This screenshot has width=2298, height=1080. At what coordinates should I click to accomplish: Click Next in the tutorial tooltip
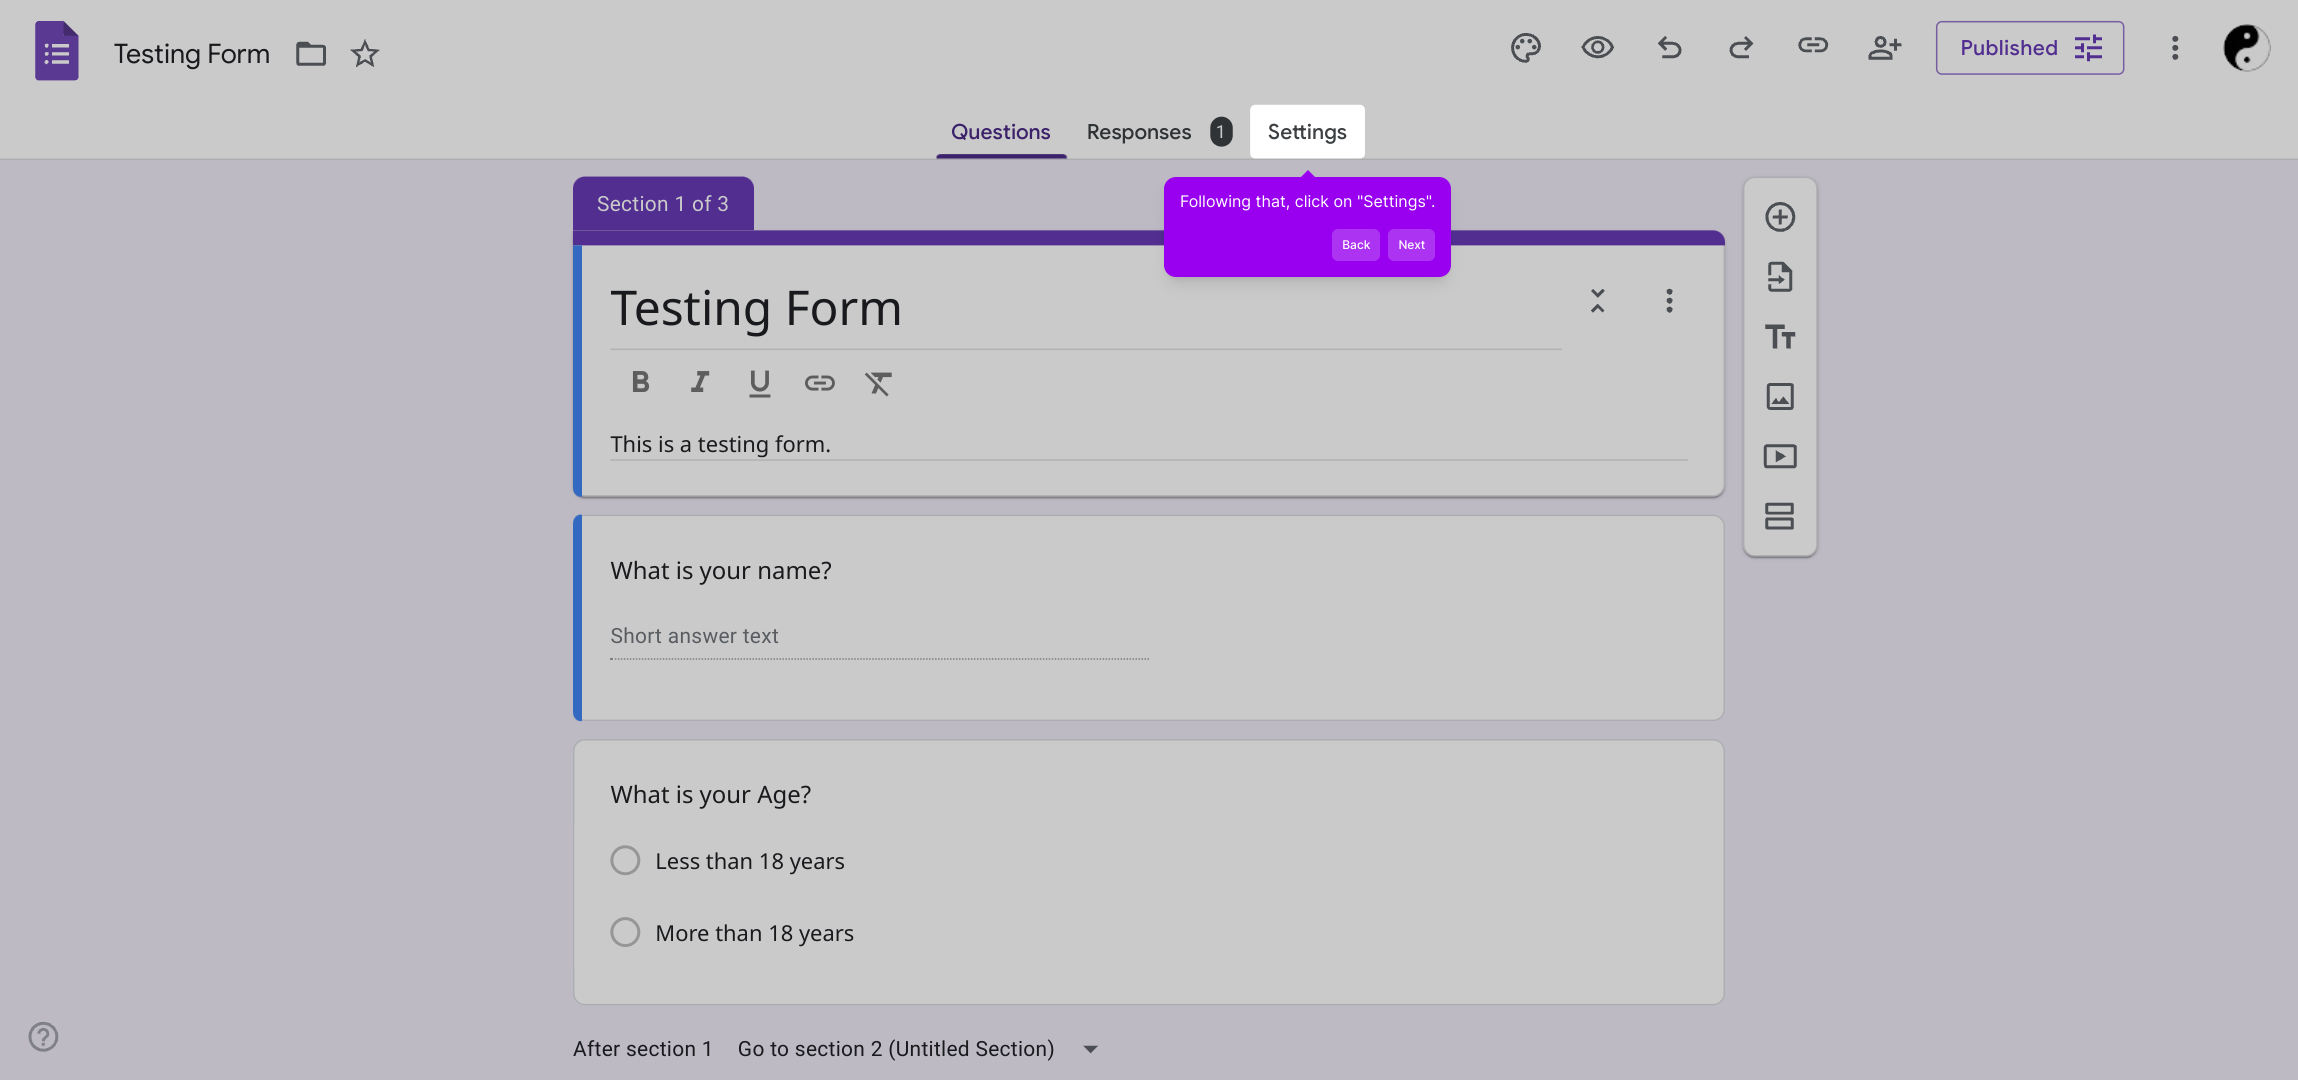pyautogui.click(x=1411, y=245)
